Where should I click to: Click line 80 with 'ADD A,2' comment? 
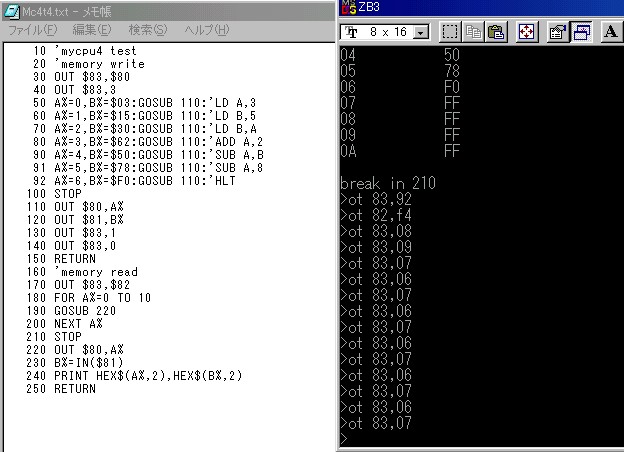click(148, 142)
